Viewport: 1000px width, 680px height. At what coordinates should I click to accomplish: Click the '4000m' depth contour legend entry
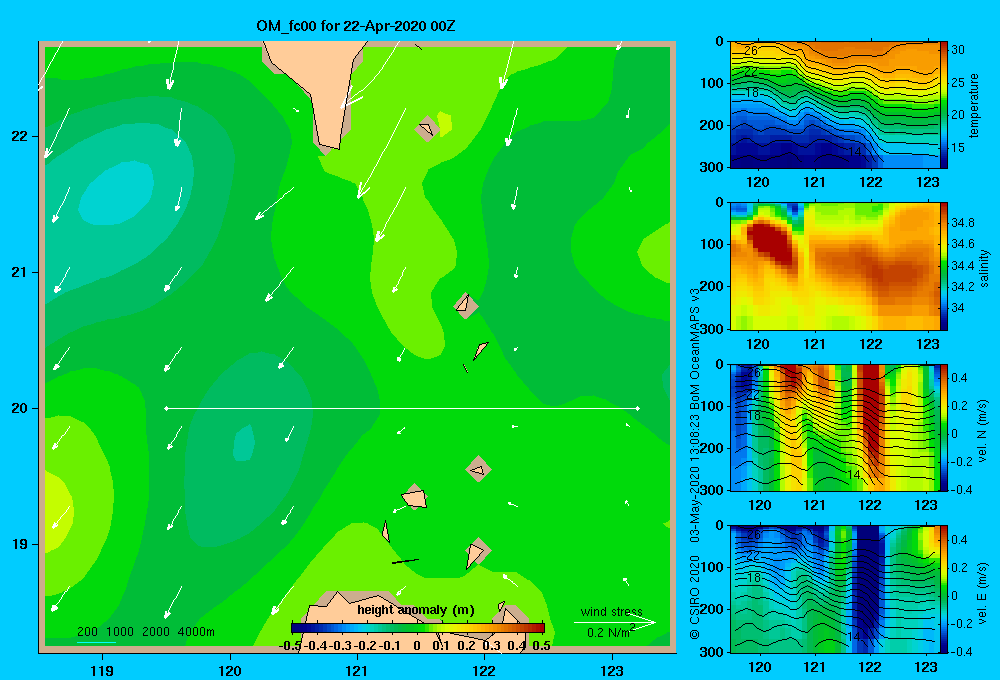[196, 632]
